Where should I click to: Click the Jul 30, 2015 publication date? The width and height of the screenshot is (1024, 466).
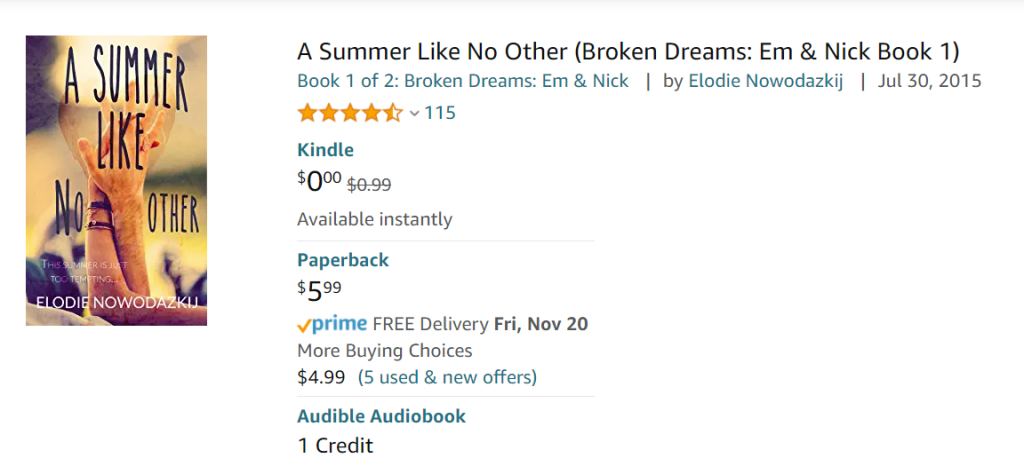pos(929,81)
